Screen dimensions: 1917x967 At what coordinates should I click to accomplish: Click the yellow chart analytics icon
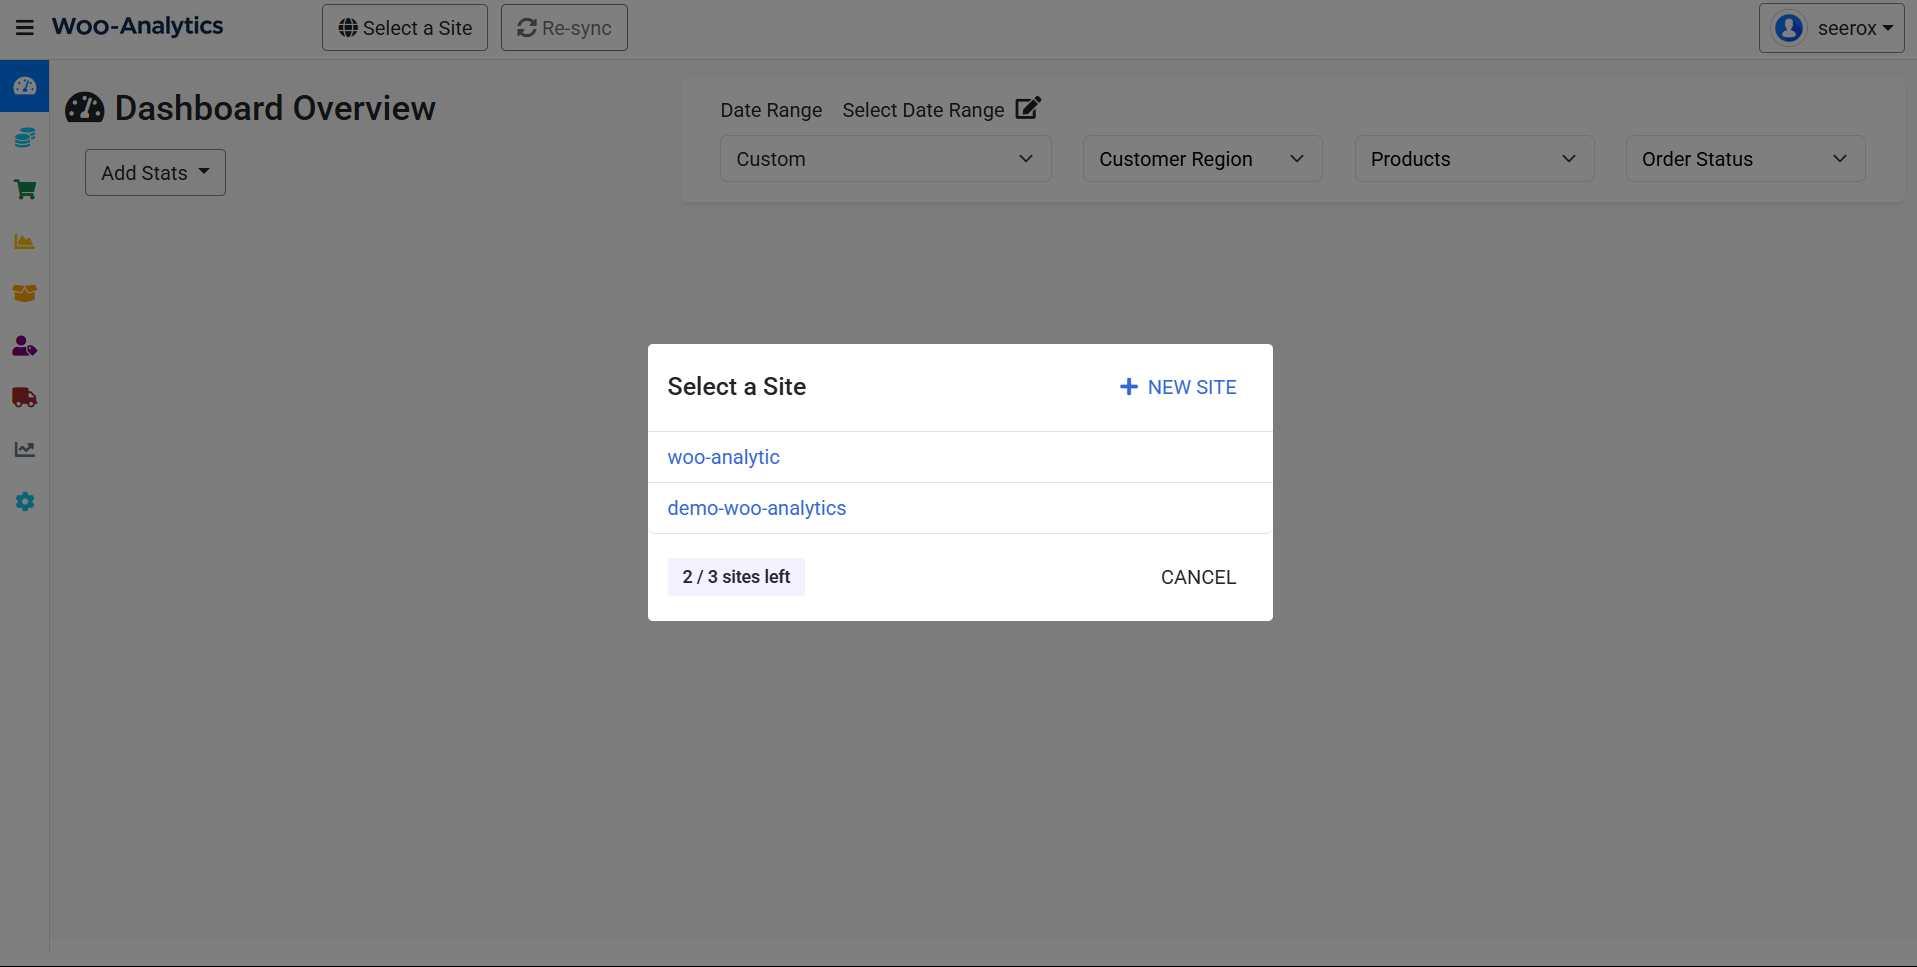(24, 241)
